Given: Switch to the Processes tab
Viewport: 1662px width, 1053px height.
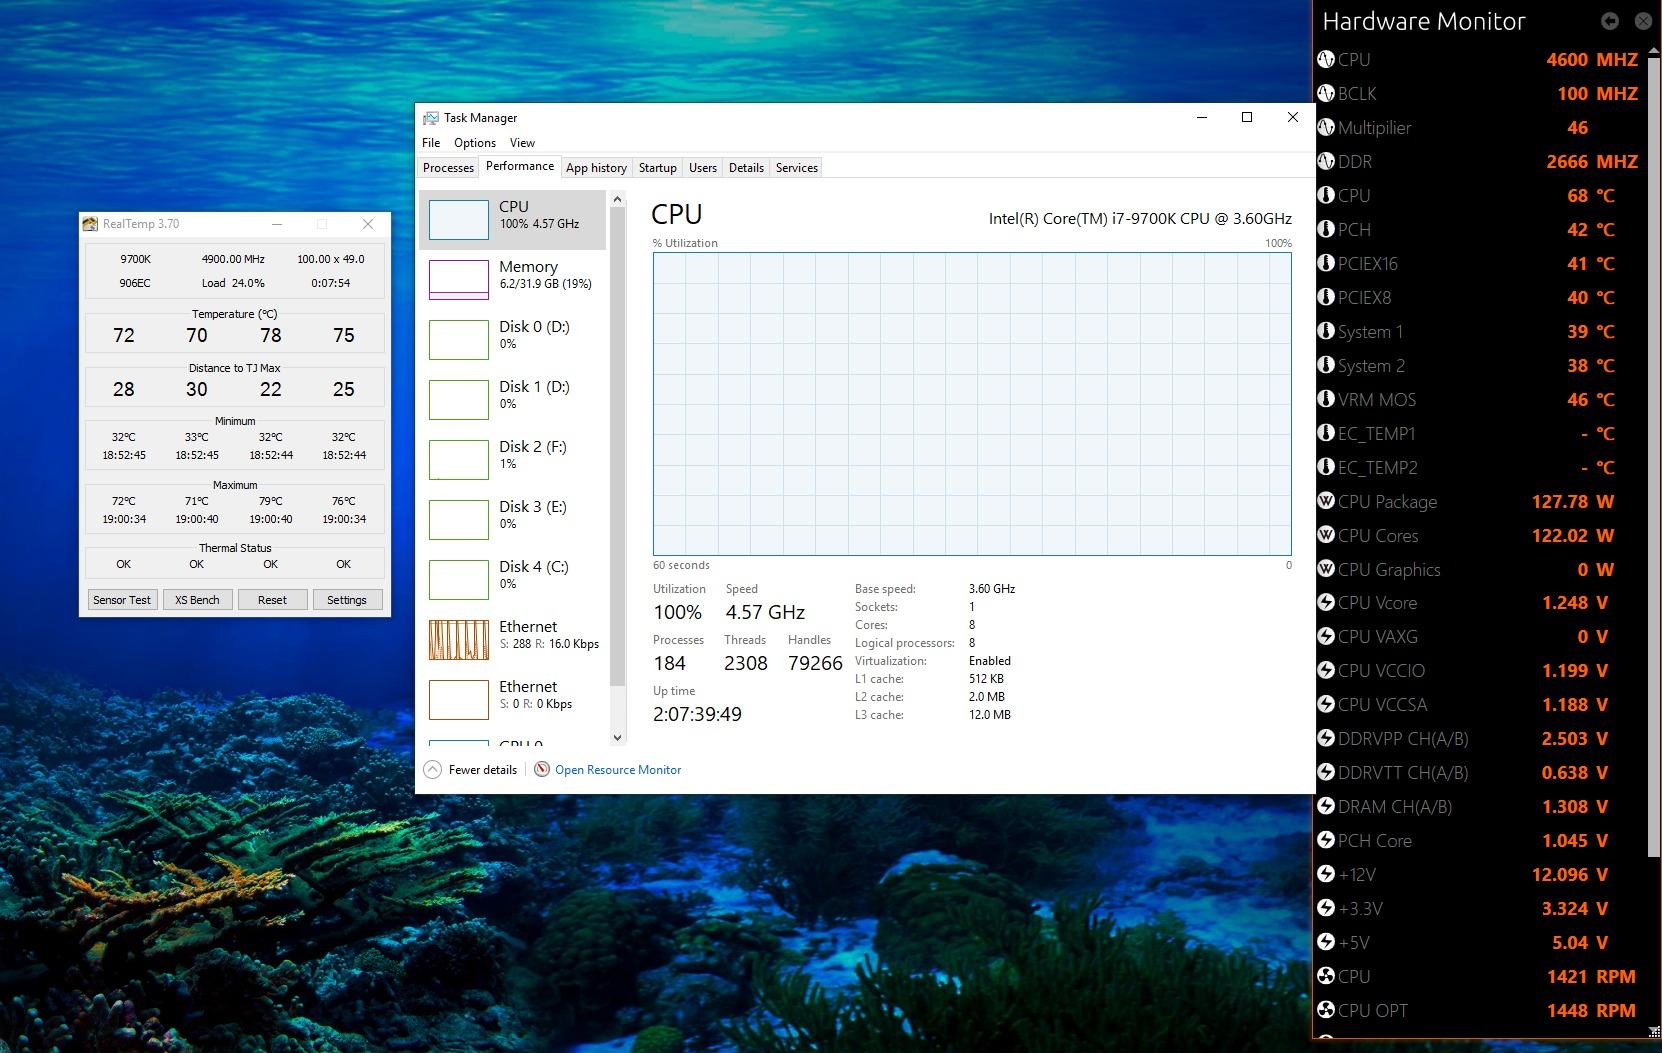Looking at the screenshot, I should click(x=448, y=168).
